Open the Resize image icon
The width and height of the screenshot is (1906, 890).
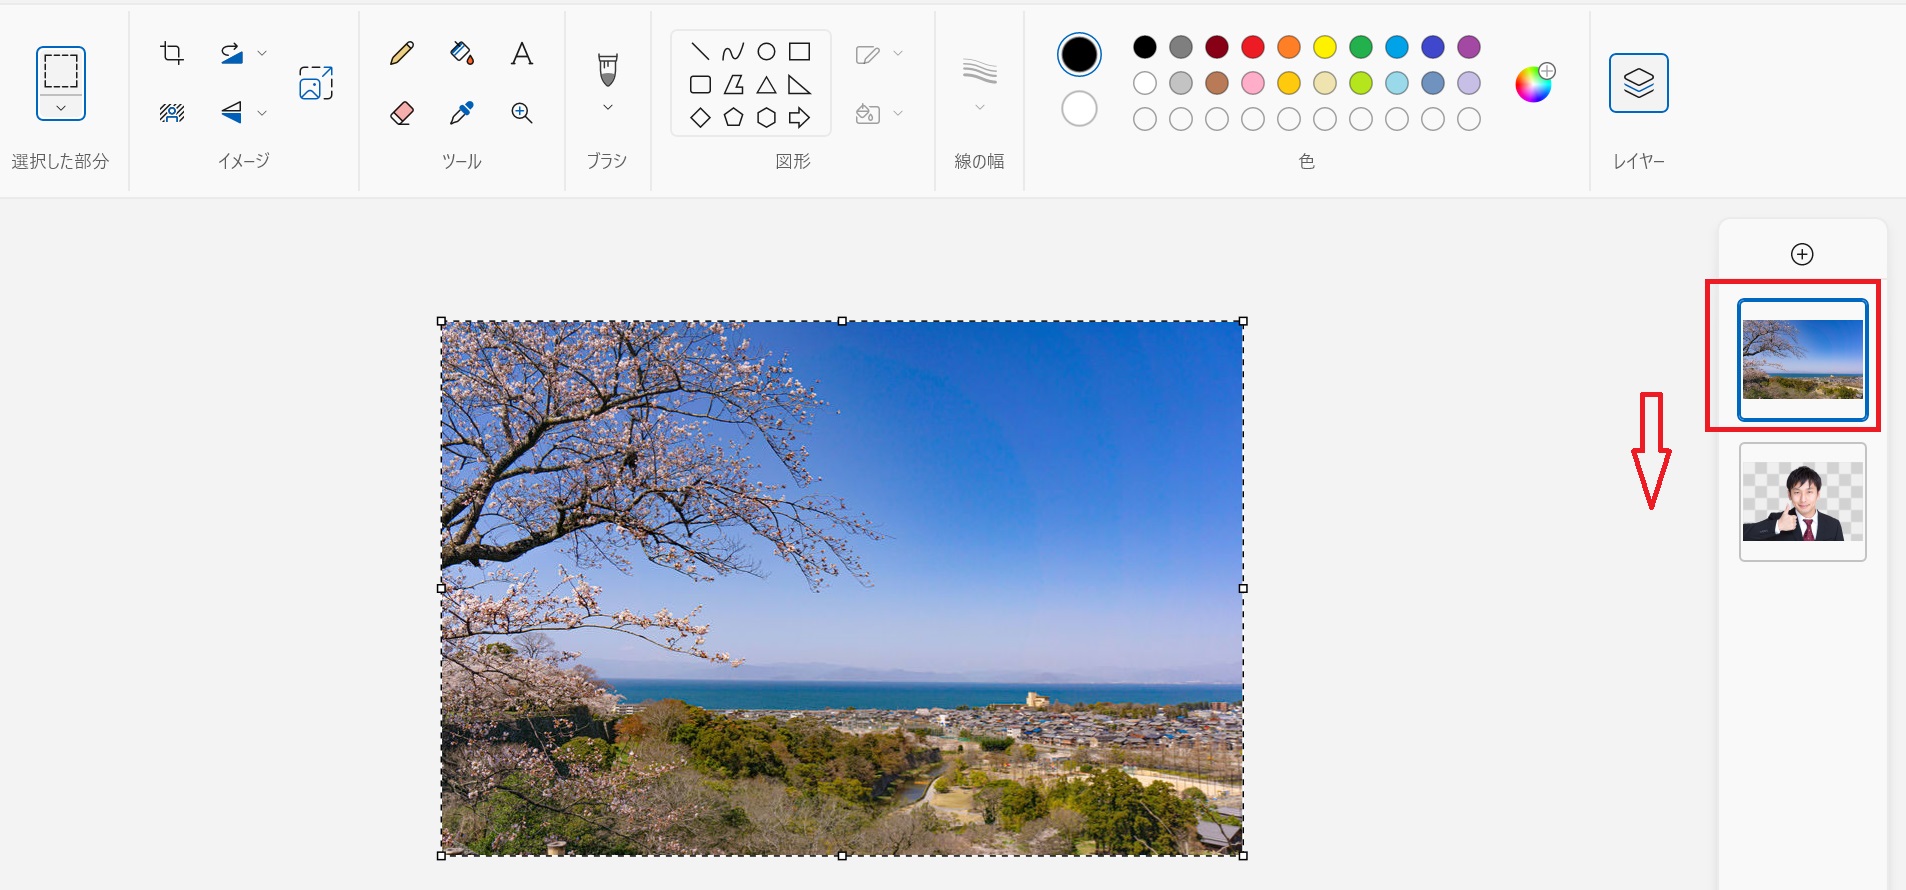(316, 83)
